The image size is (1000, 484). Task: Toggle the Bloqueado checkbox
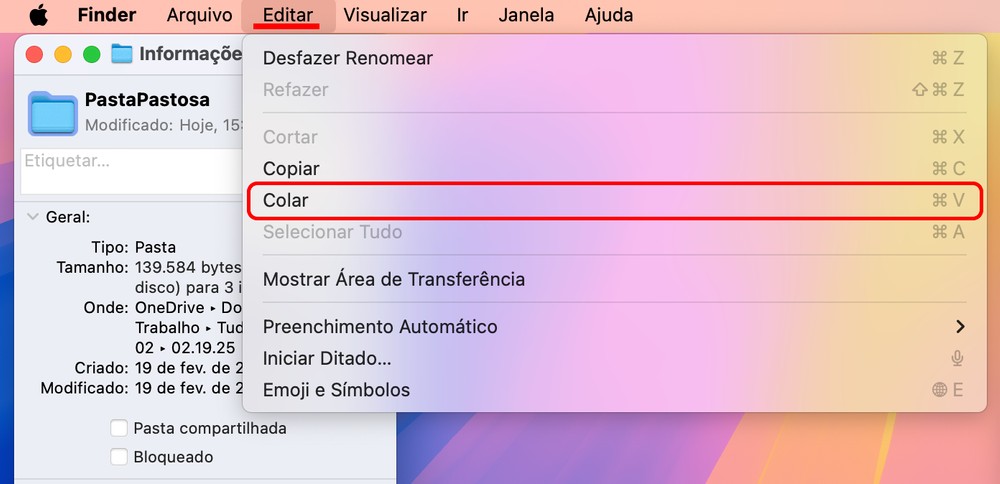tap(119, 457)
